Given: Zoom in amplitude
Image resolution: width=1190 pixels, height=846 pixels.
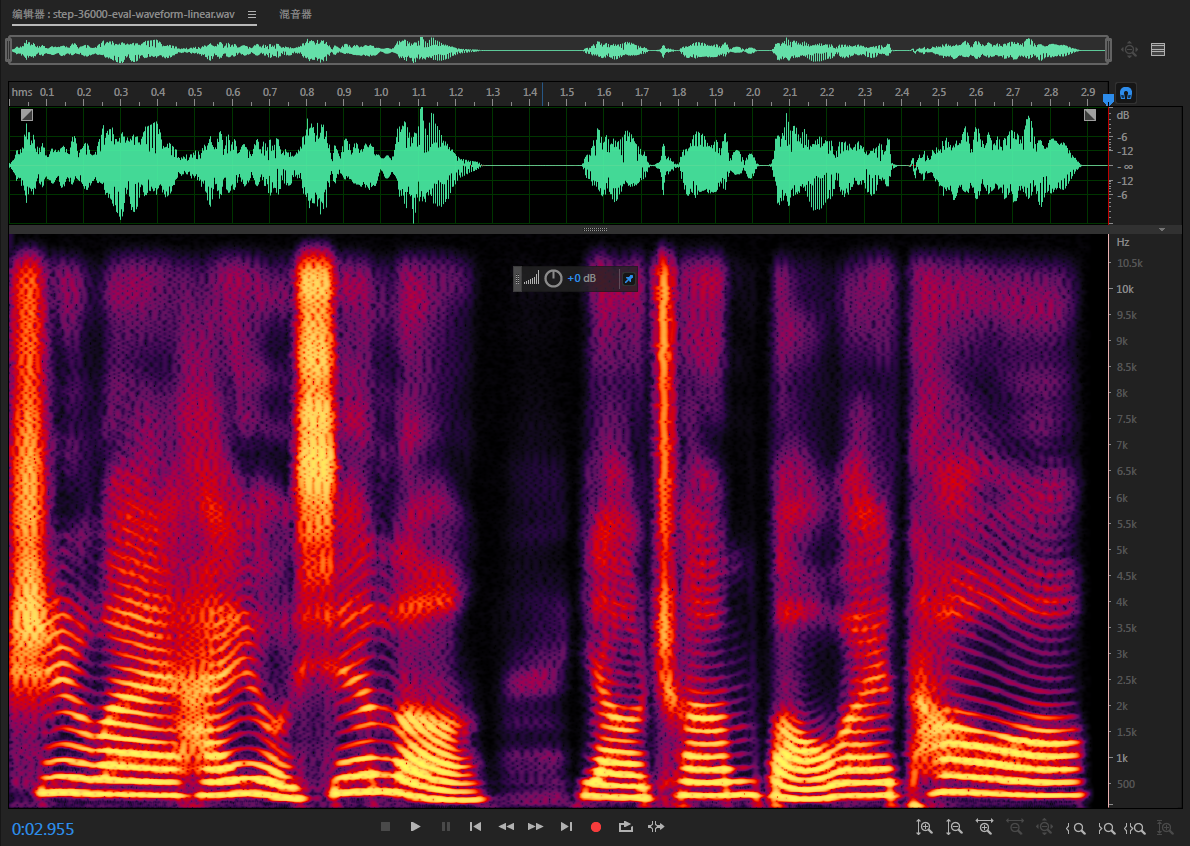Looking at the screenshot, I should (924, 828).
